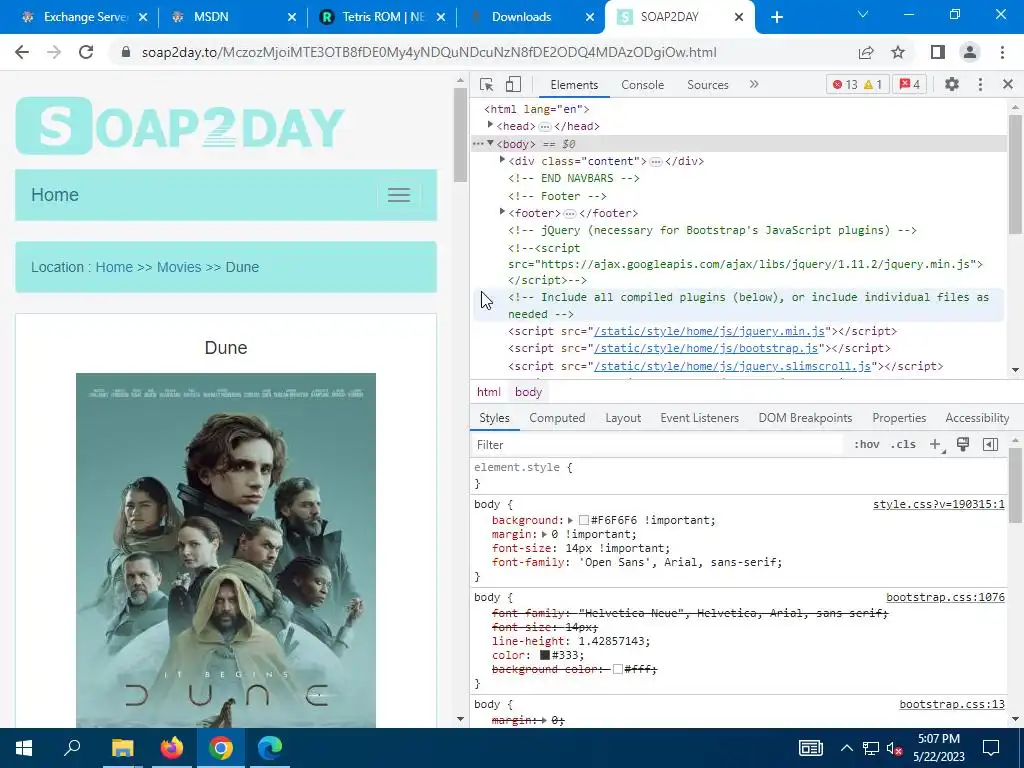Viewport: 1024px width, 768px height.
Task: Open the tab search dropdown chevron
Action: (x=863, y=14)
